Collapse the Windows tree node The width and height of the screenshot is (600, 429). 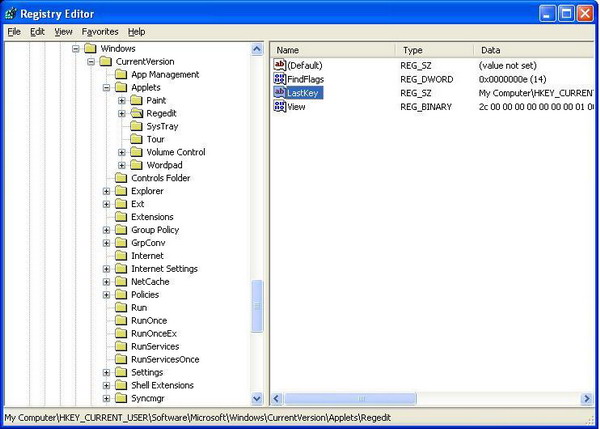pyautogui.click(x=76, y=49)
